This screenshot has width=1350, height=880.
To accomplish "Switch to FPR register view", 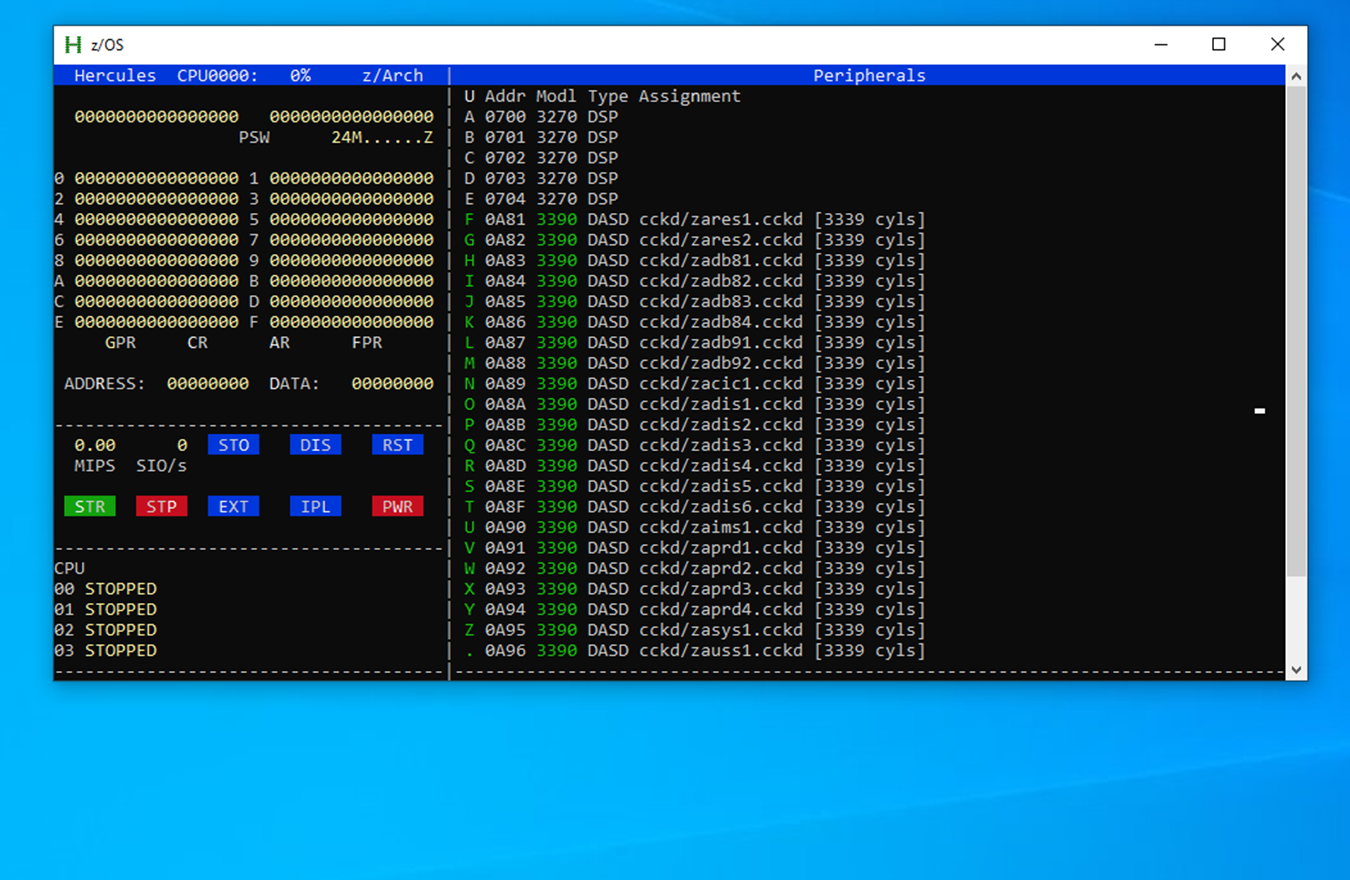I will [x=366, y=343].
